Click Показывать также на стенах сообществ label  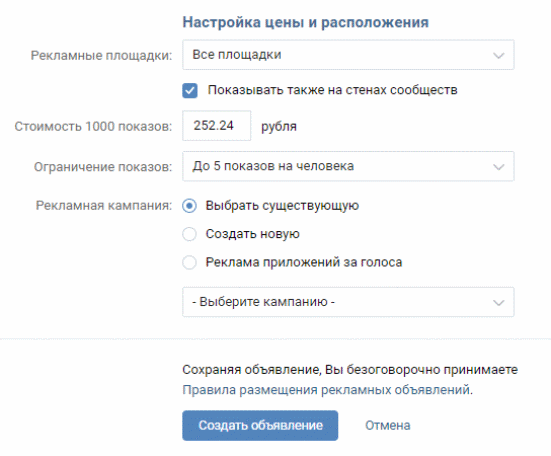coord(332,90)
